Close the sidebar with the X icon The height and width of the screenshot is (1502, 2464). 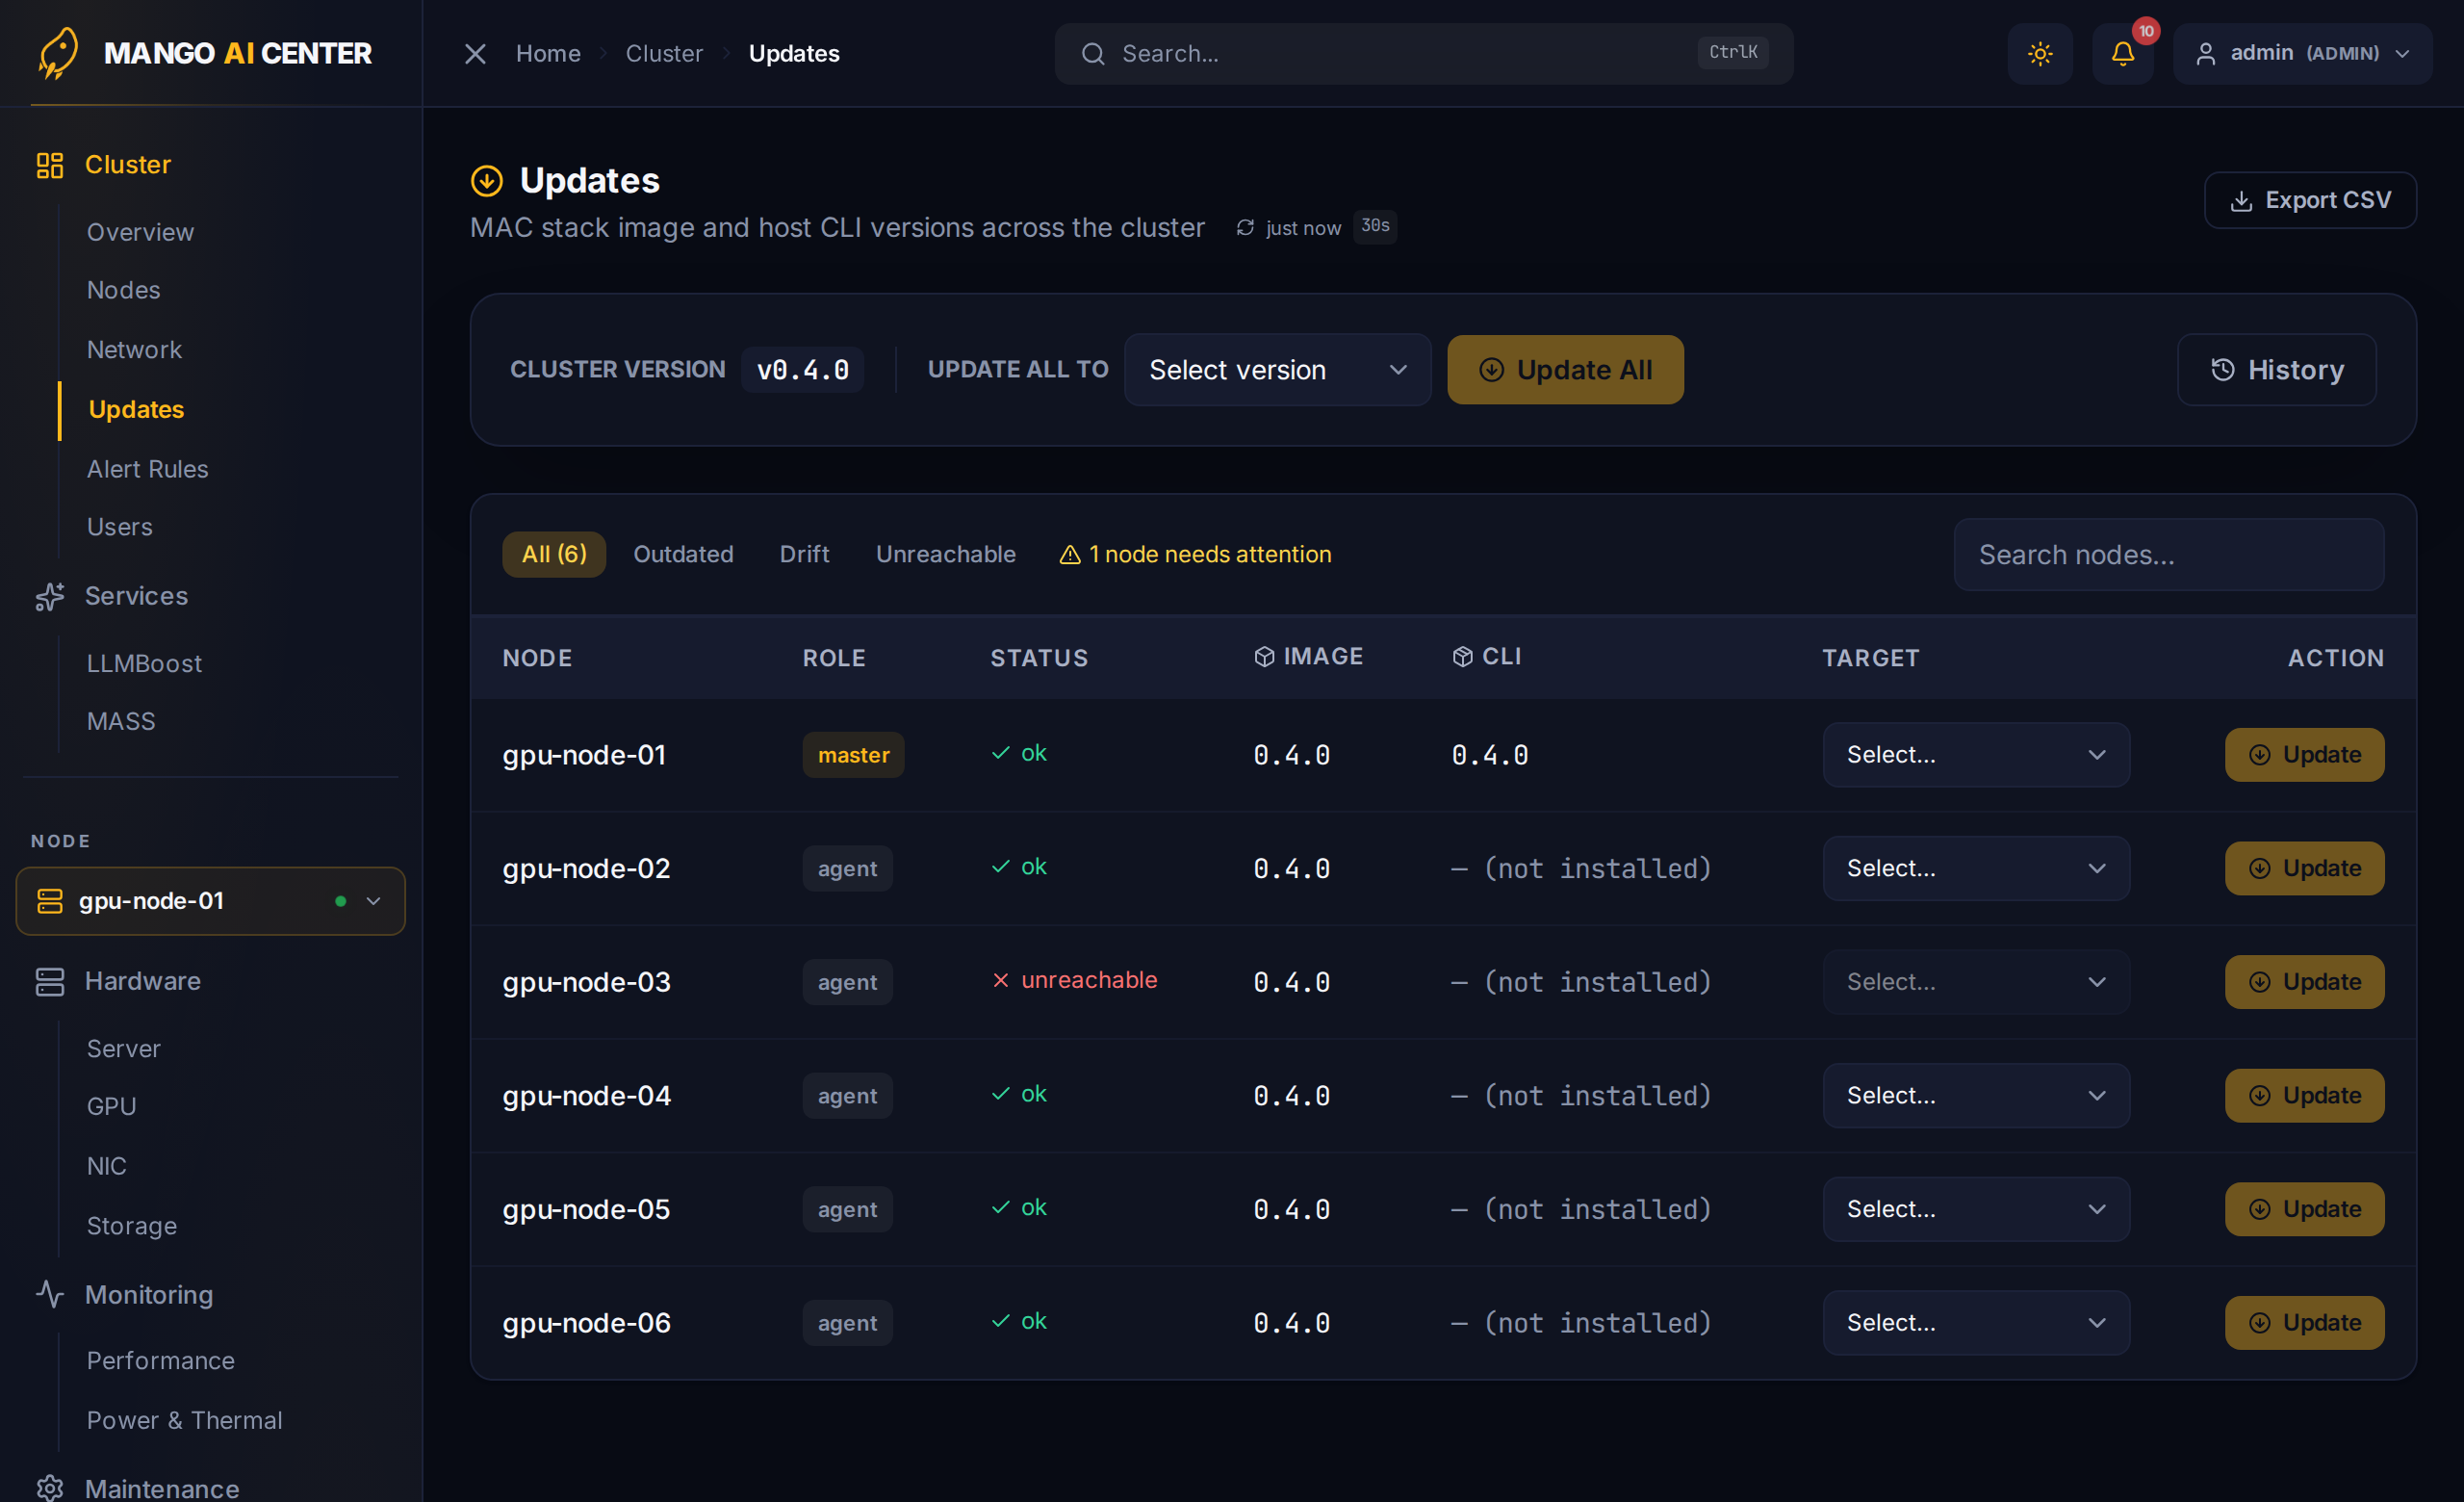point(475,54)
